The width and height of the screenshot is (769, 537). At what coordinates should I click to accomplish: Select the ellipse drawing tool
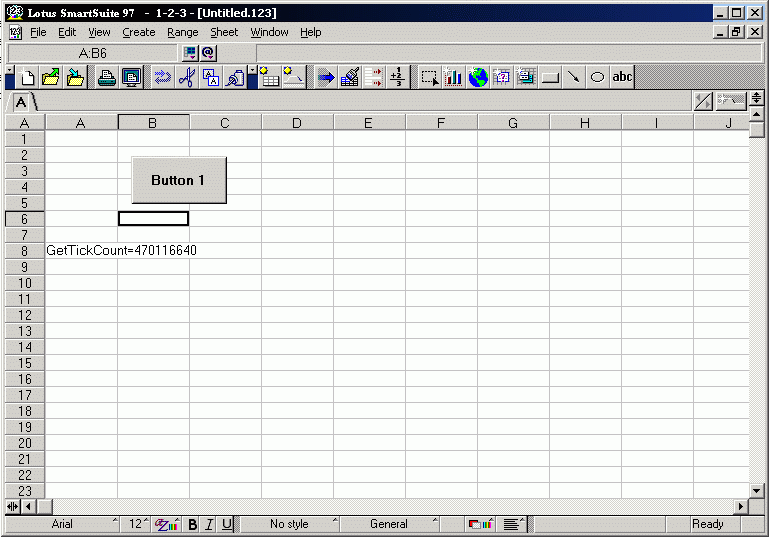[597, 77]
